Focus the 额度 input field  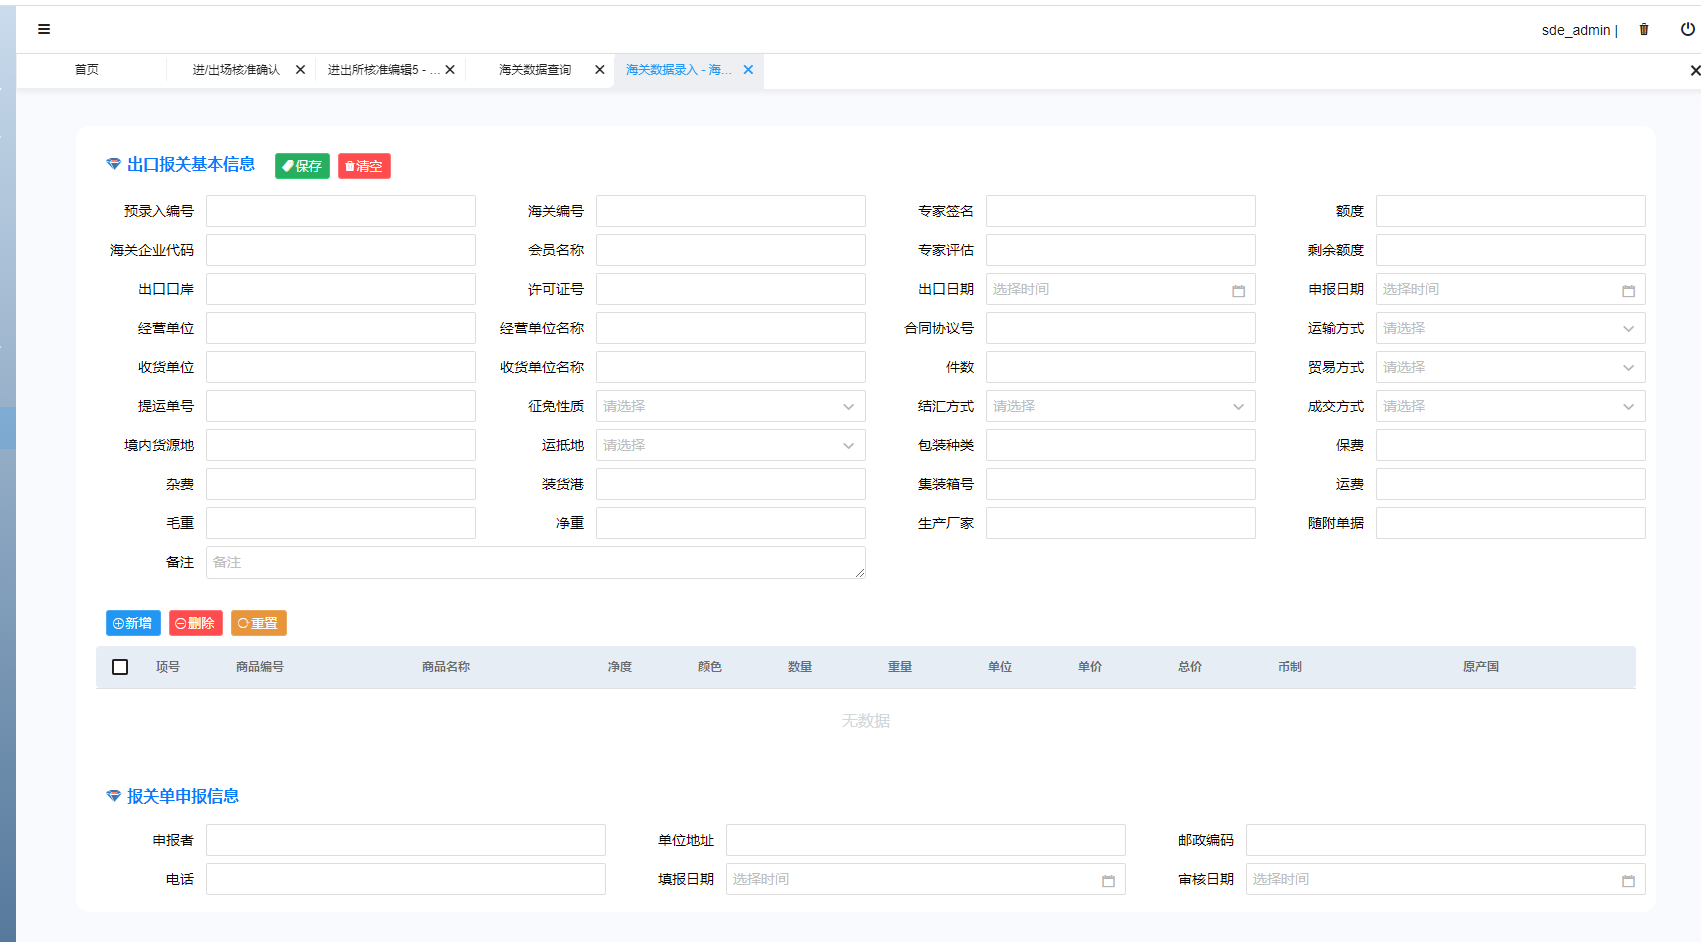pyautogui.click(x=1510, y=211)
